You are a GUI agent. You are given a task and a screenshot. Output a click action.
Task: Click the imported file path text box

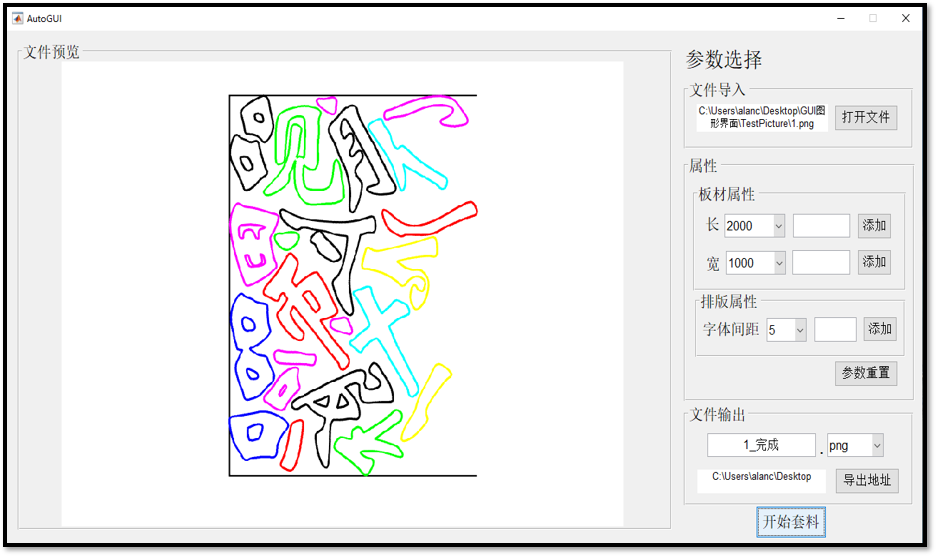pos(762,118)
